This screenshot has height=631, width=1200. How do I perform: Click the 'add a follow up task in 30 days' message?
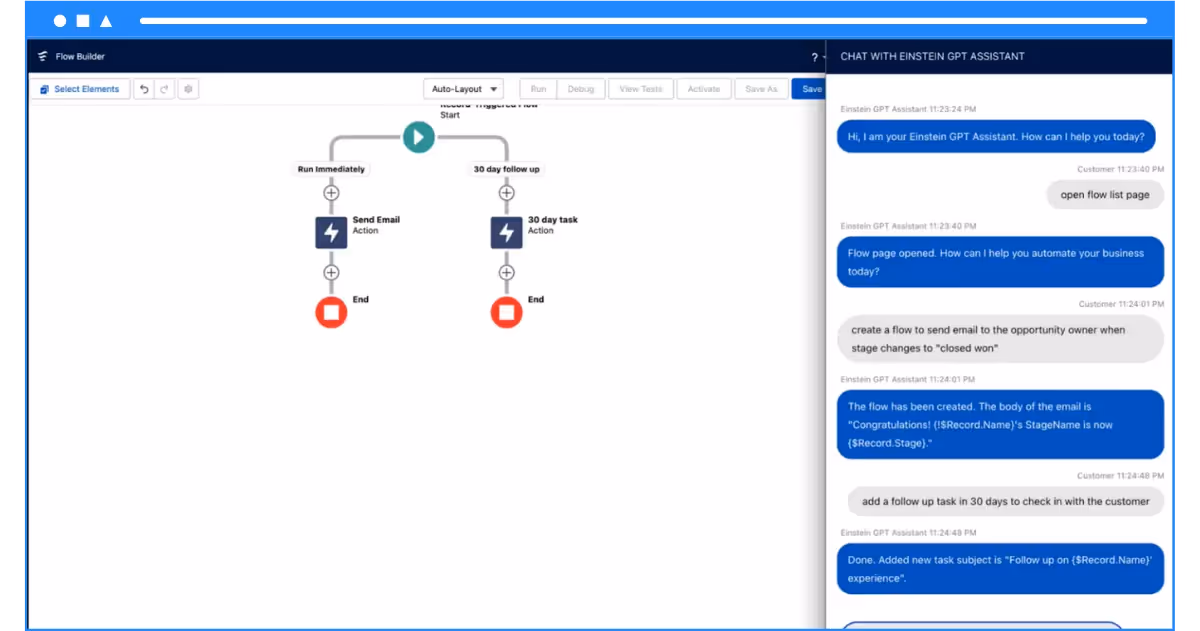pyautogui.click(x=1005, y=501)
